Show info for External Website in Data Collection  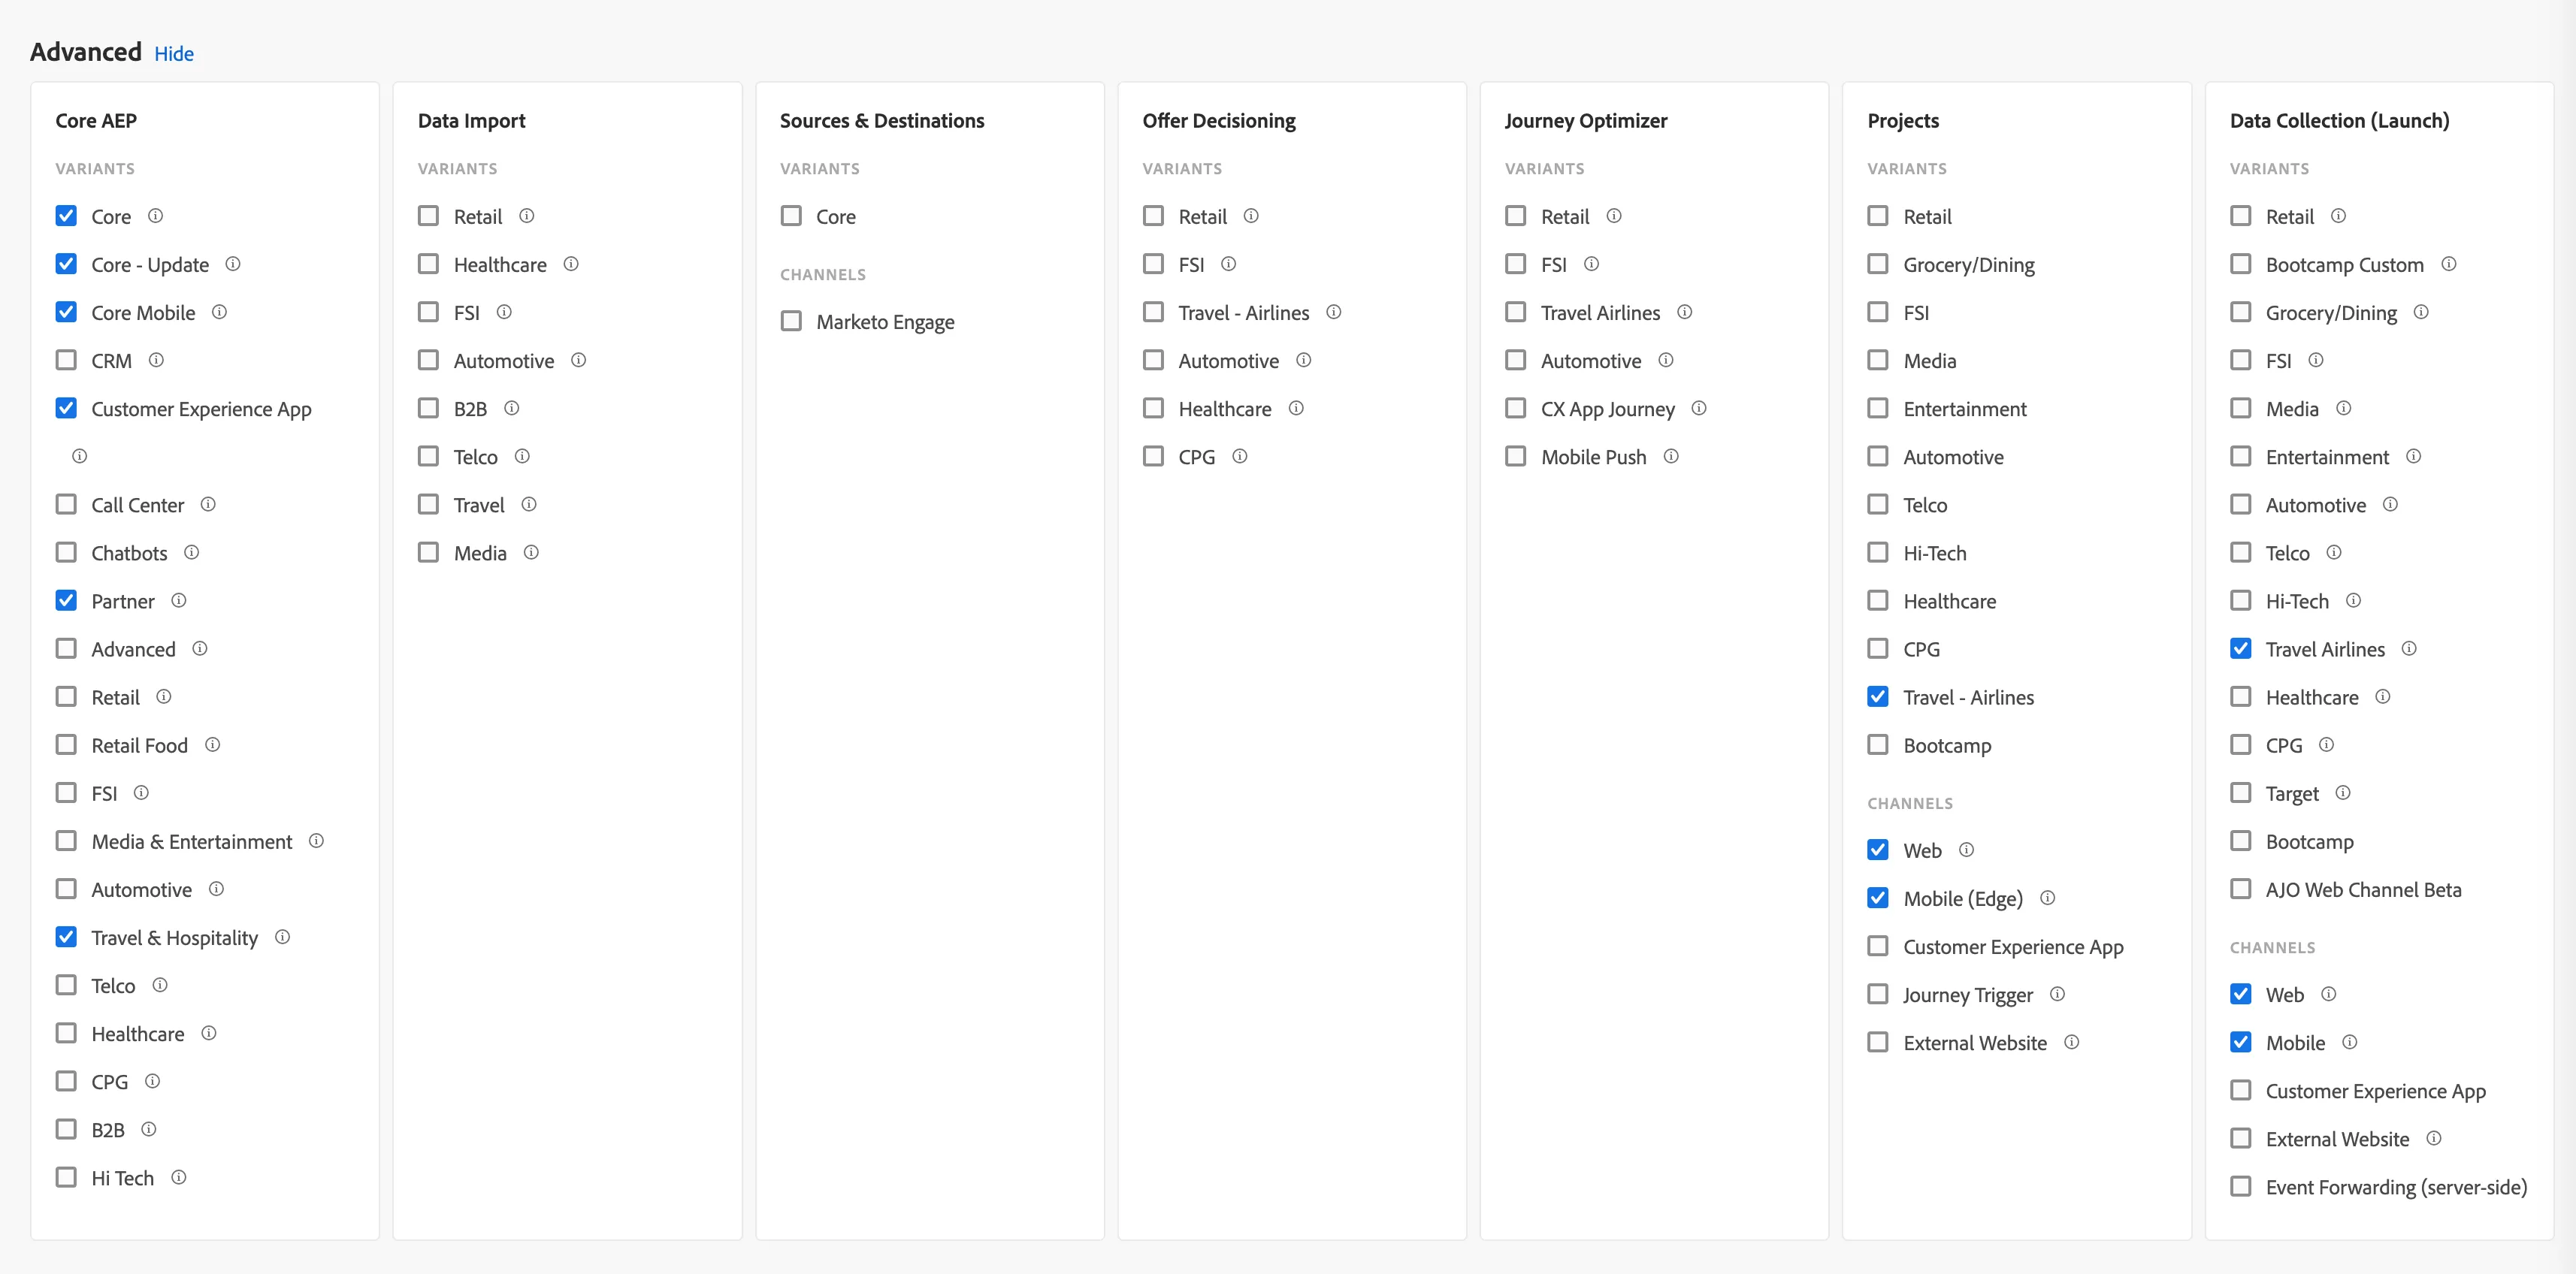(2433, 1138)
